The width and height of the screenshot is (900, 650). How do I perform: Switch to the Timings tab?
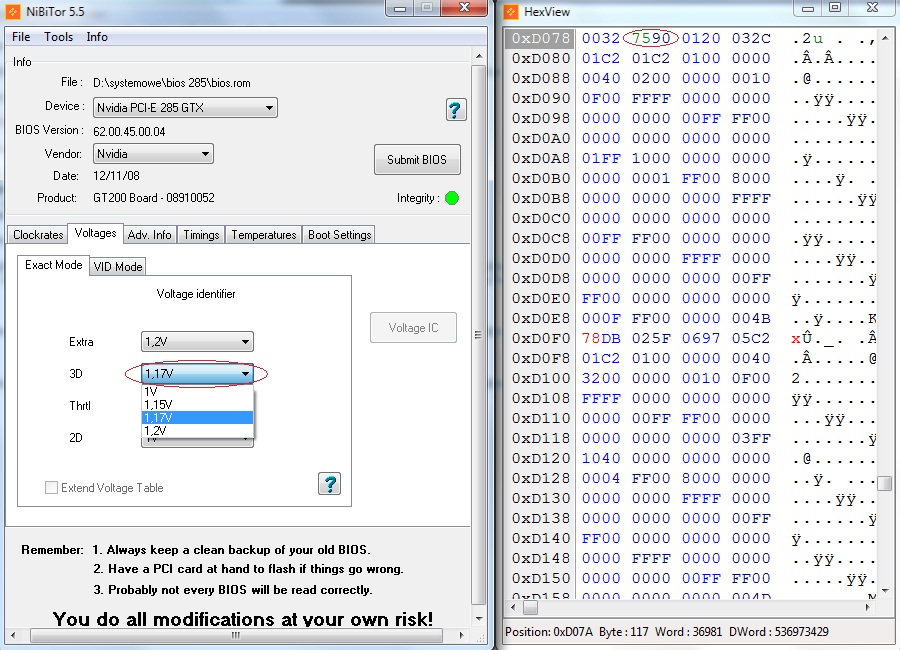coord(201,234)
